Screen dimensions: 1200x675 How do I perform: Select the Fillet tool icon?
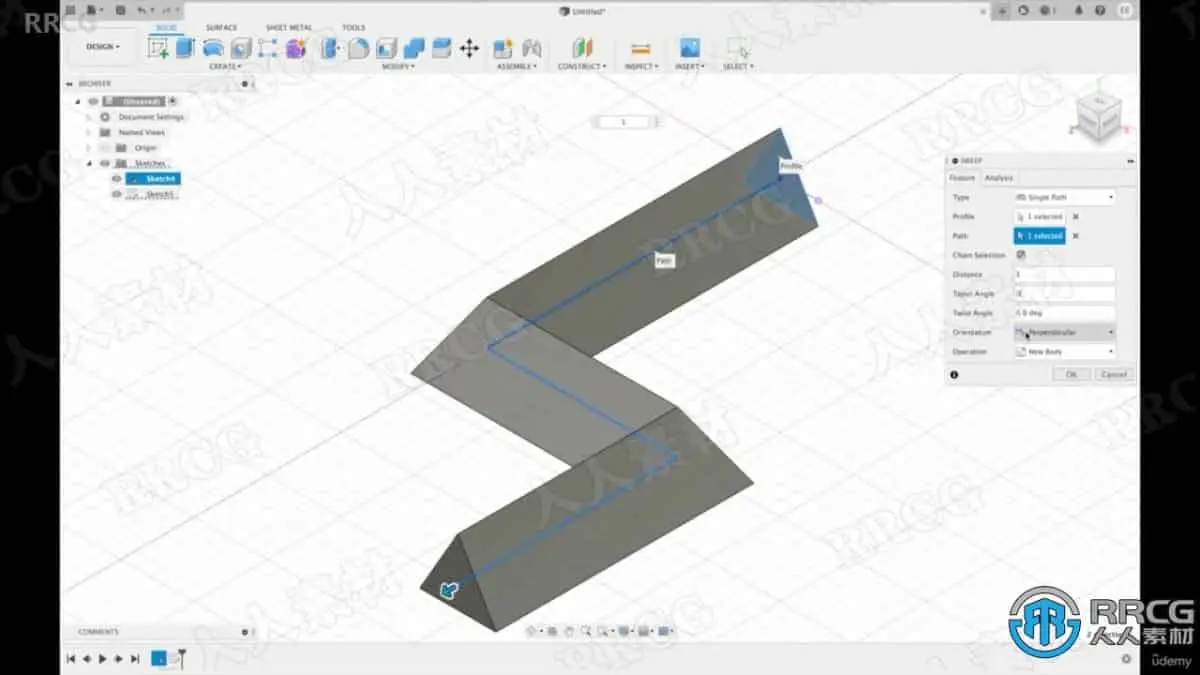point(358,48)
